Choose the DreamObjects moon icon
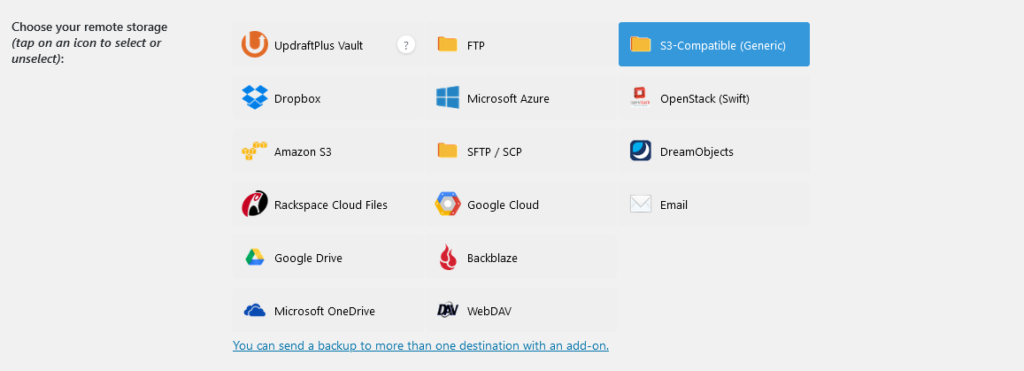This screenshot has height=371, width=1024. coord(640,151)
